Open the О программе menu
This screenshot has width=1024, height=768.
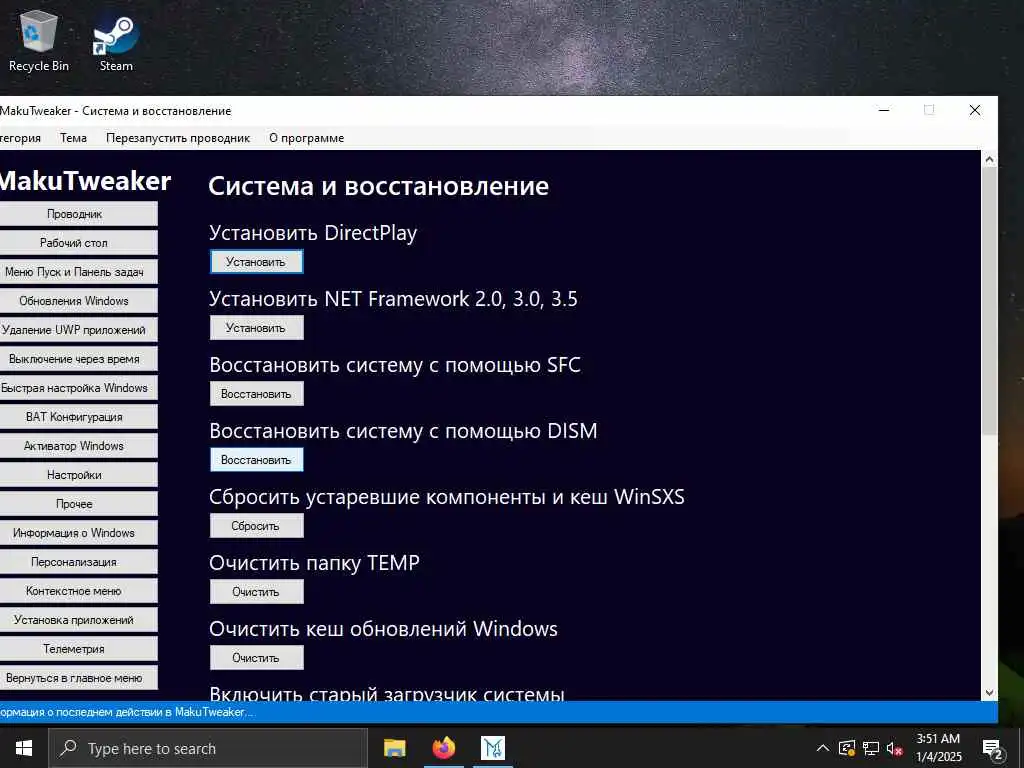(x=306, y=138)
